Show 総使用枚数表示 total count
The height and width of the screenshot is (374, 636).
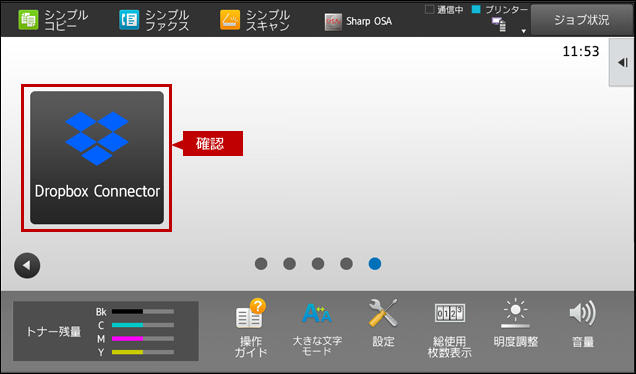pyautogui.click(x=449, y=329)
